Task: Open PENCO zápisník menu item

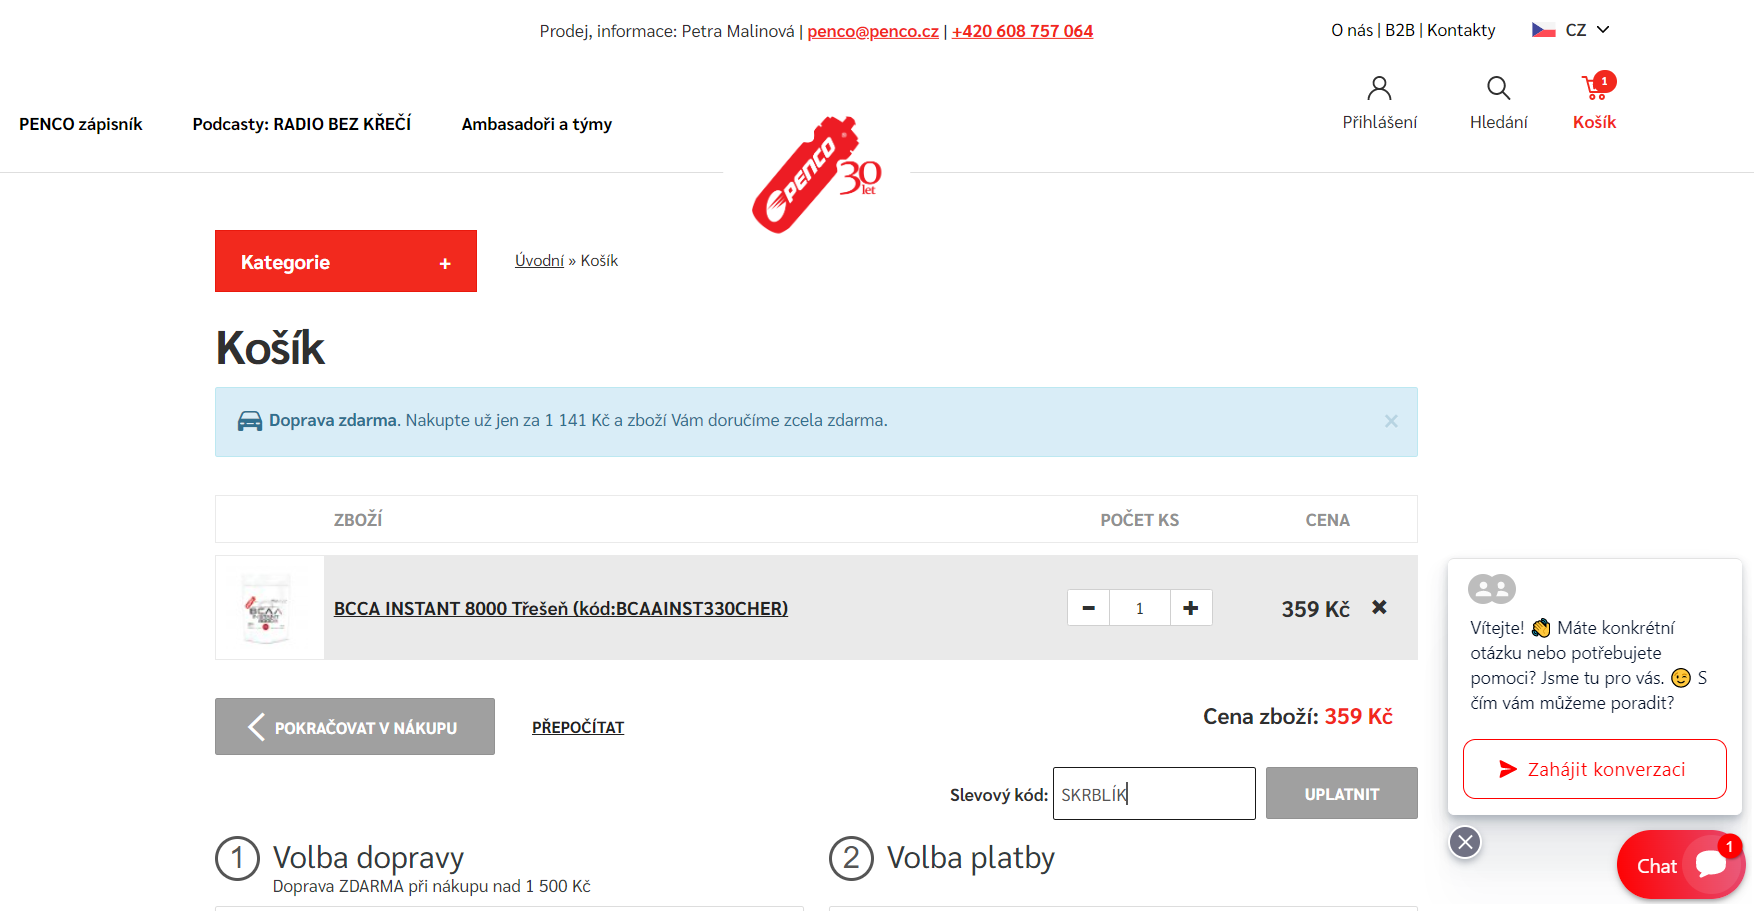Action: click(x=81, y=124)
